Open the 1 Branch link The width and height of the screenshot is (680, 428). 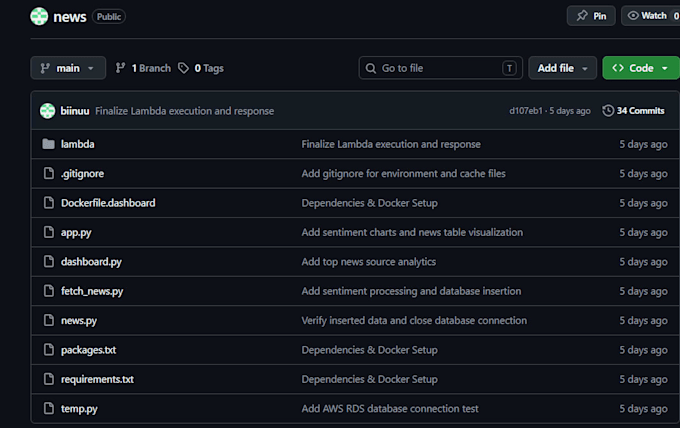click(x=143, y=68)
